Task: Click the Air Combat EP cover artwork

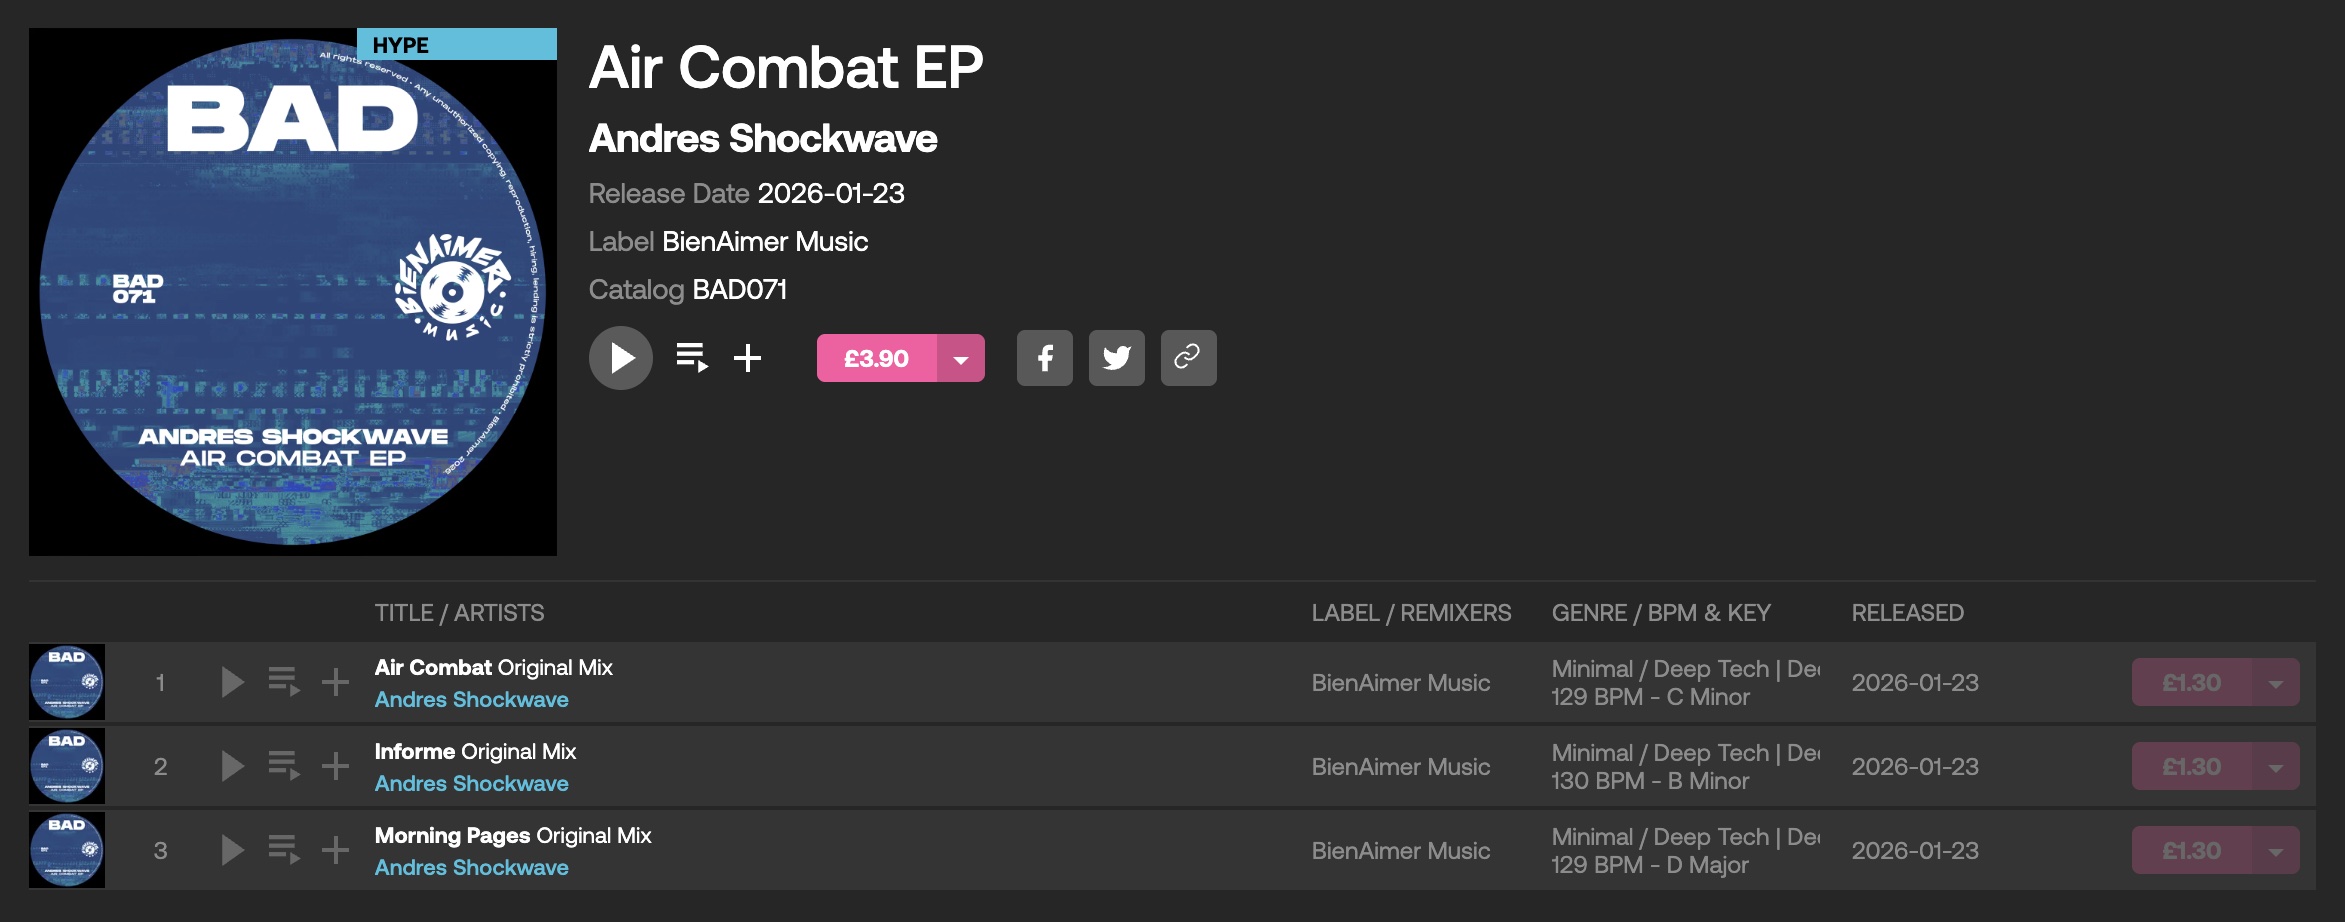Action: click(292, 292)
